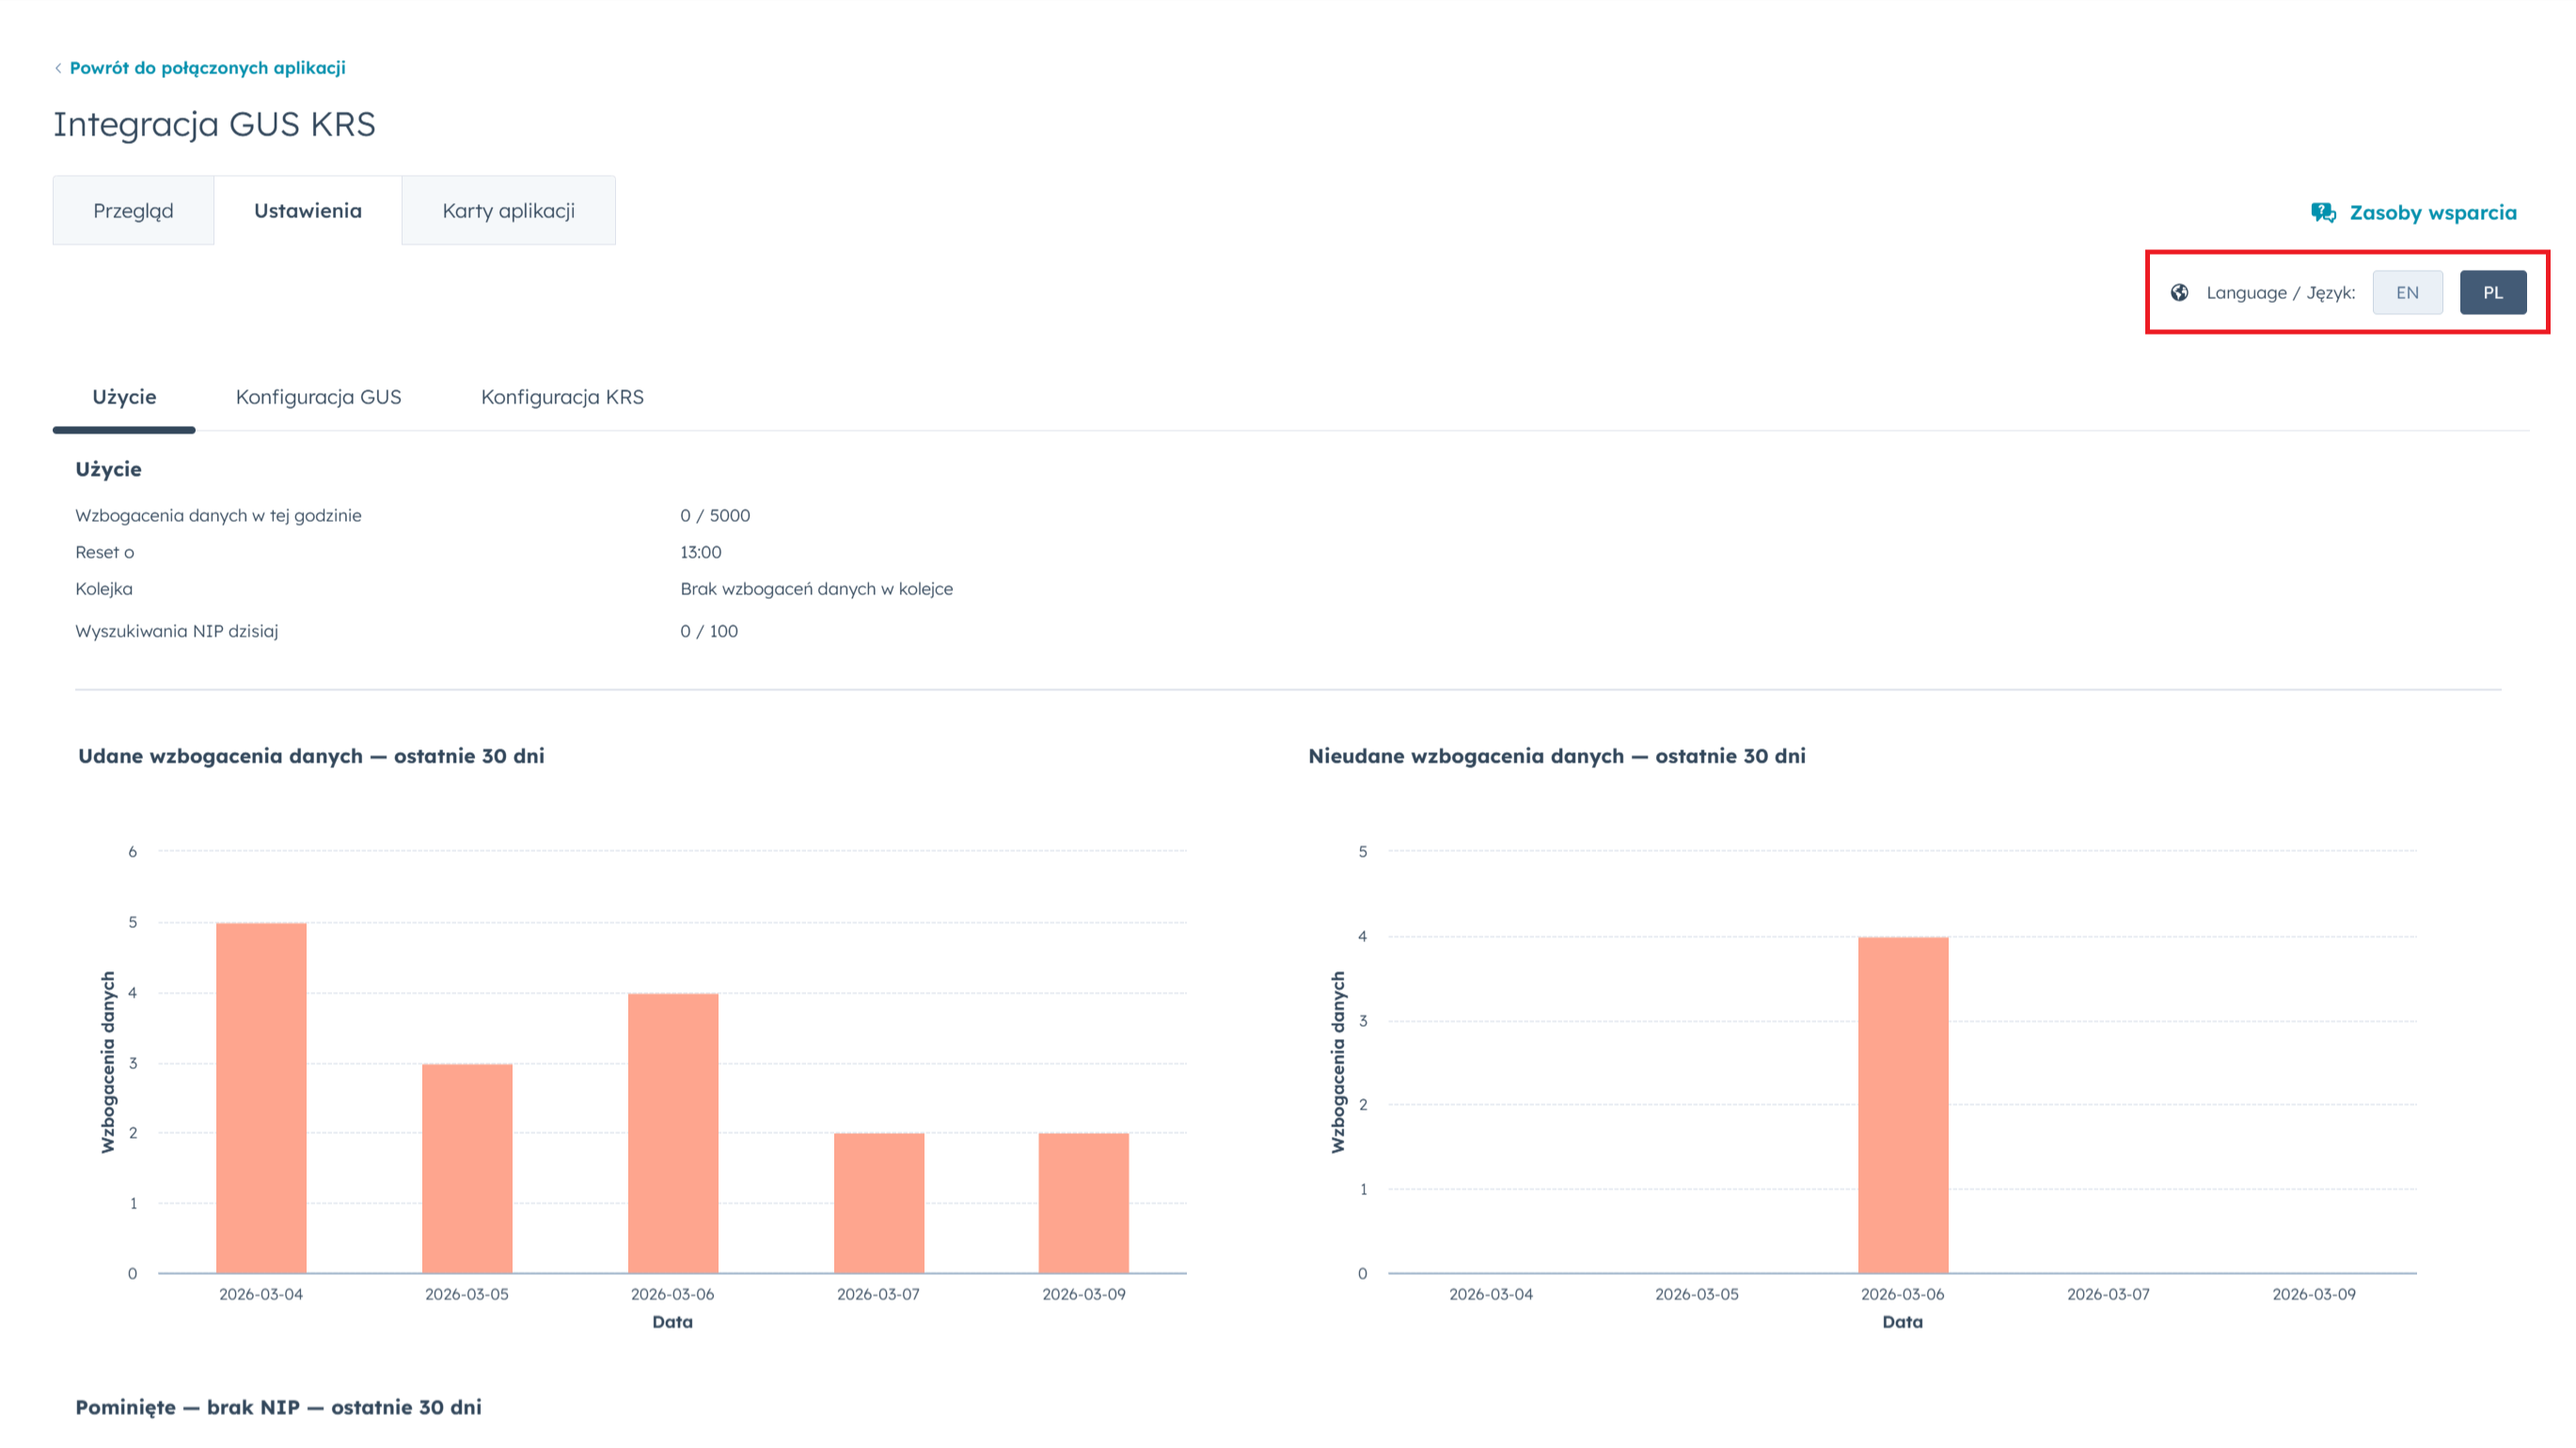Click the Wzbogacenia danych y-axis title, Nieudane chart

1338,1062
